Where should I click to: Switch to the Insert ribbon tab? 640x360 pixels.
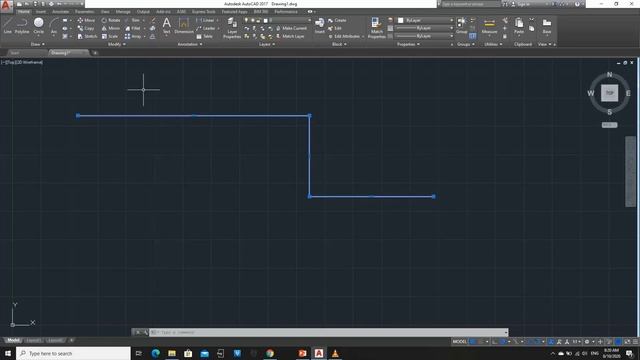[x=41, y=12]
